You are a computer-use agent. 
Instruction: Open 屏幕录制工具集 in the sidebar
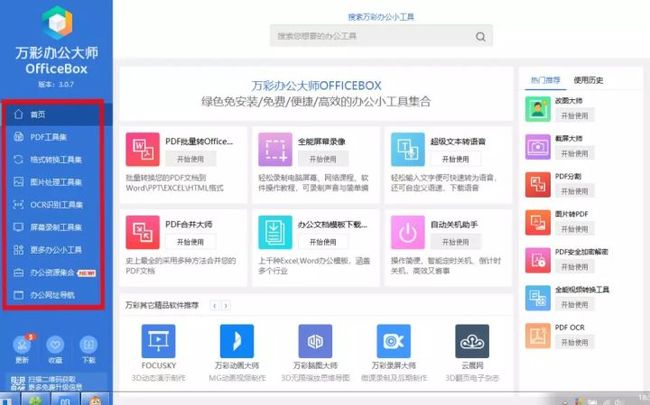(56, 227)
